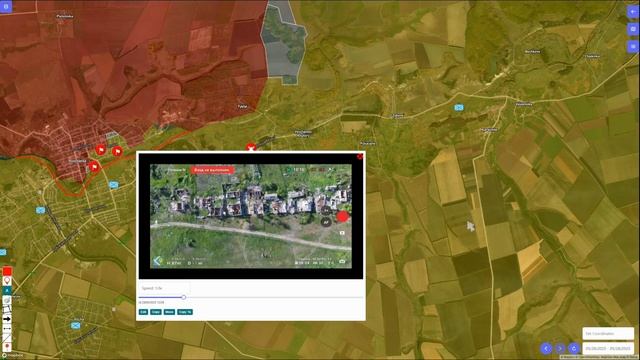Select the double-headed measure arrow tool
This screenshot has width=640, height=360.
(x=7, y=328)
